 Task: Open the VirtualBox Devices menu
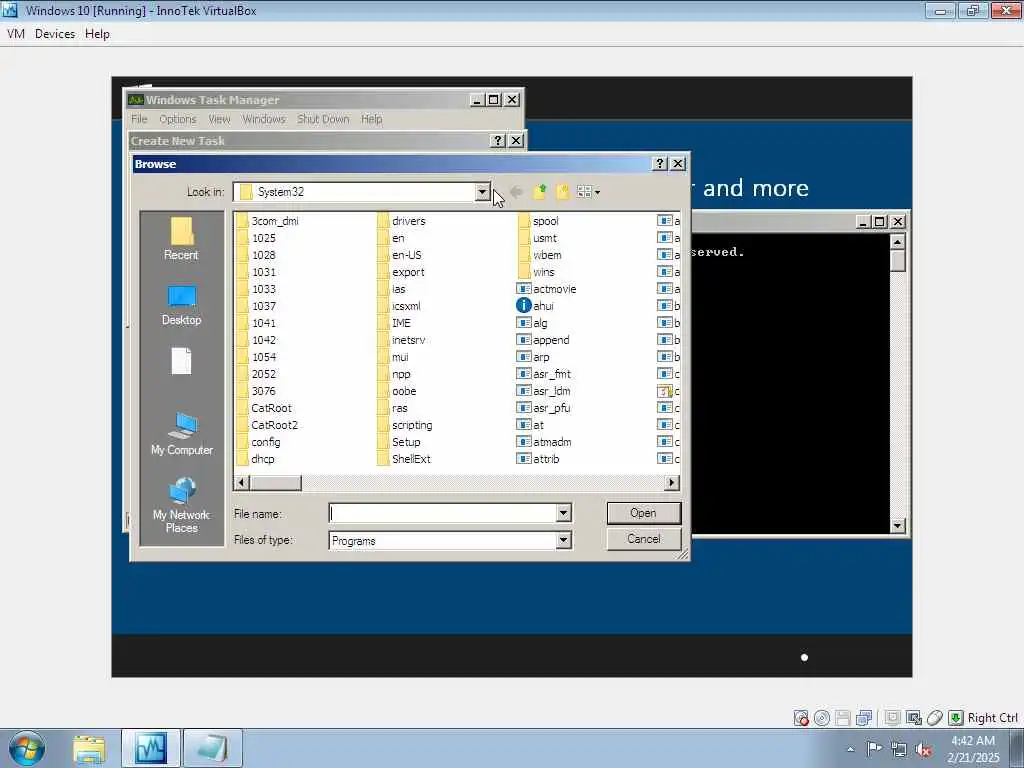pos(55,33)
